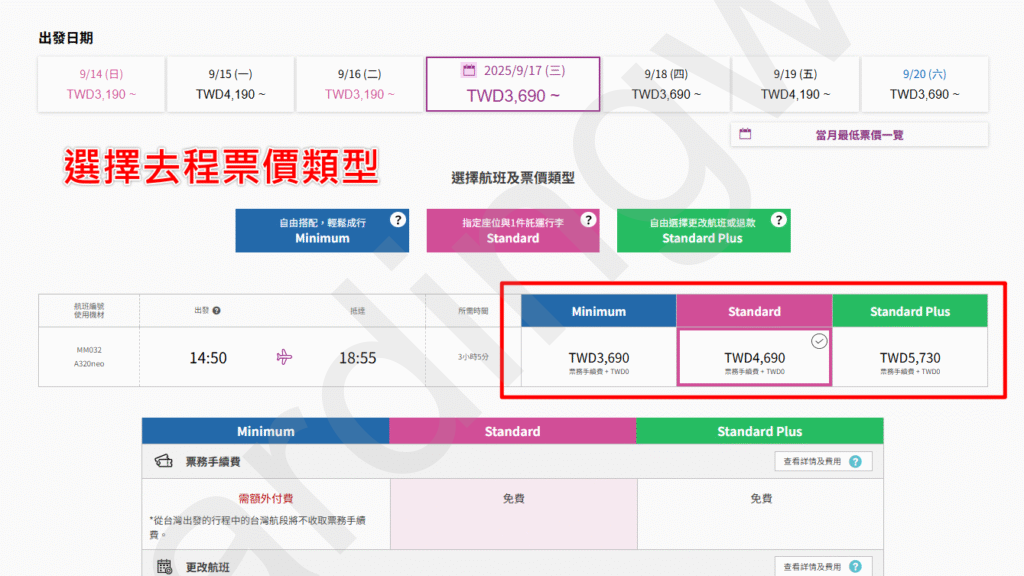Viewport: 1024px width, 576px height.
Task: Select the 9/19 (五) departure date
Action: click(x=795, y=84)
